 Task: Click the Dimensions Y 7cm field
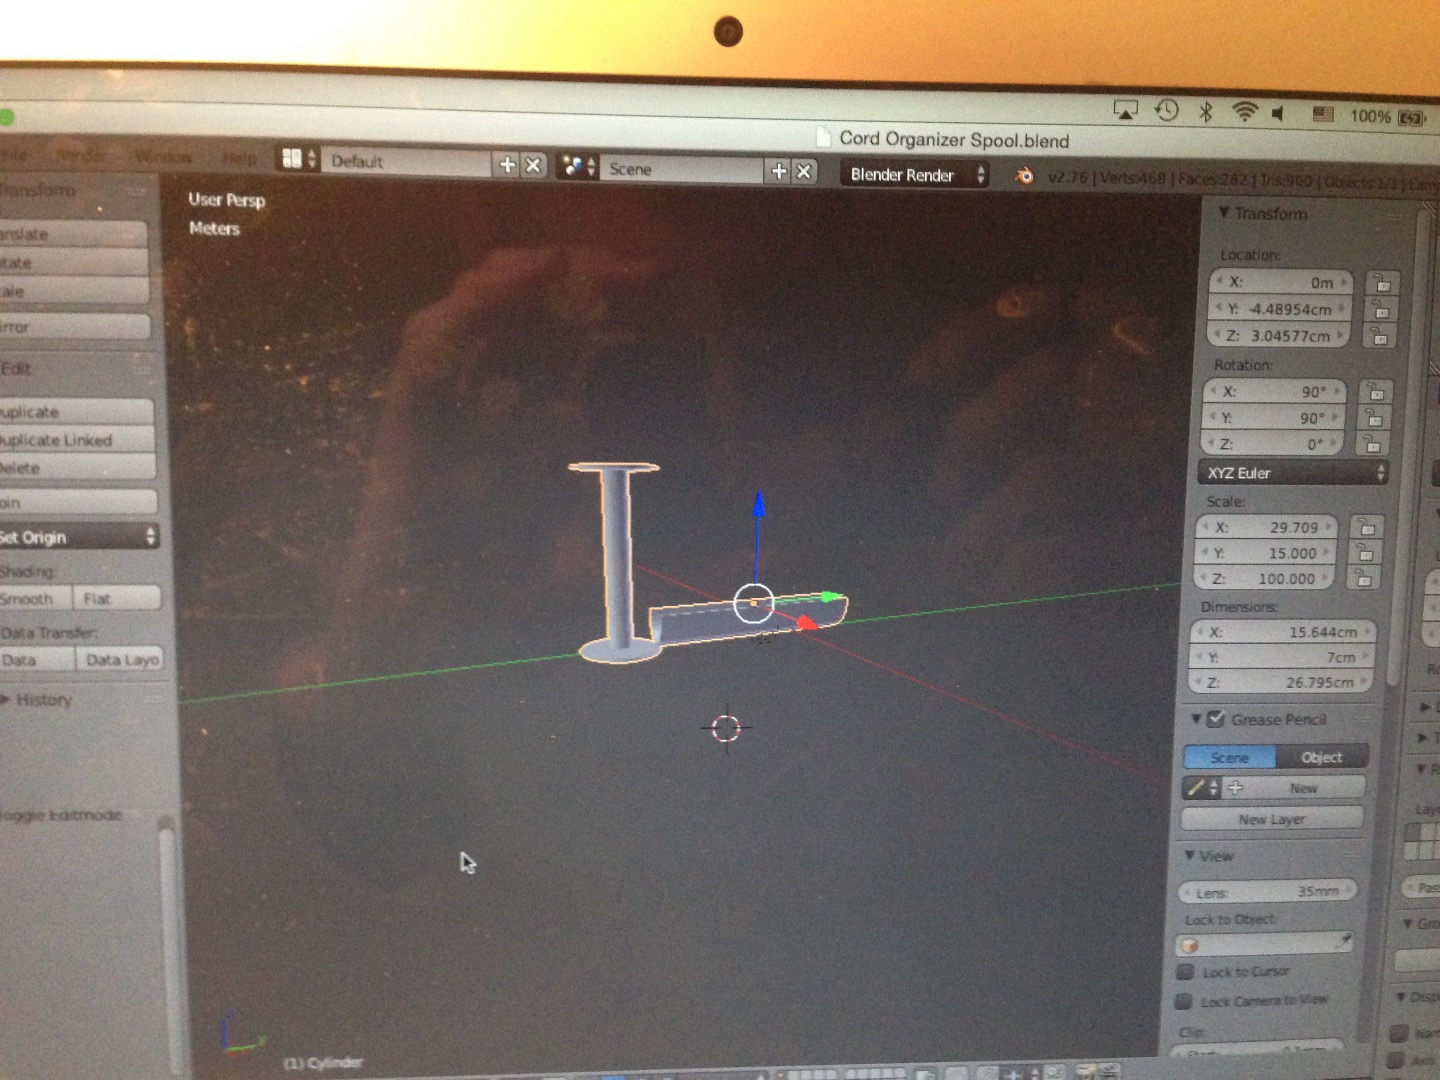click(x=1283, y=657)
